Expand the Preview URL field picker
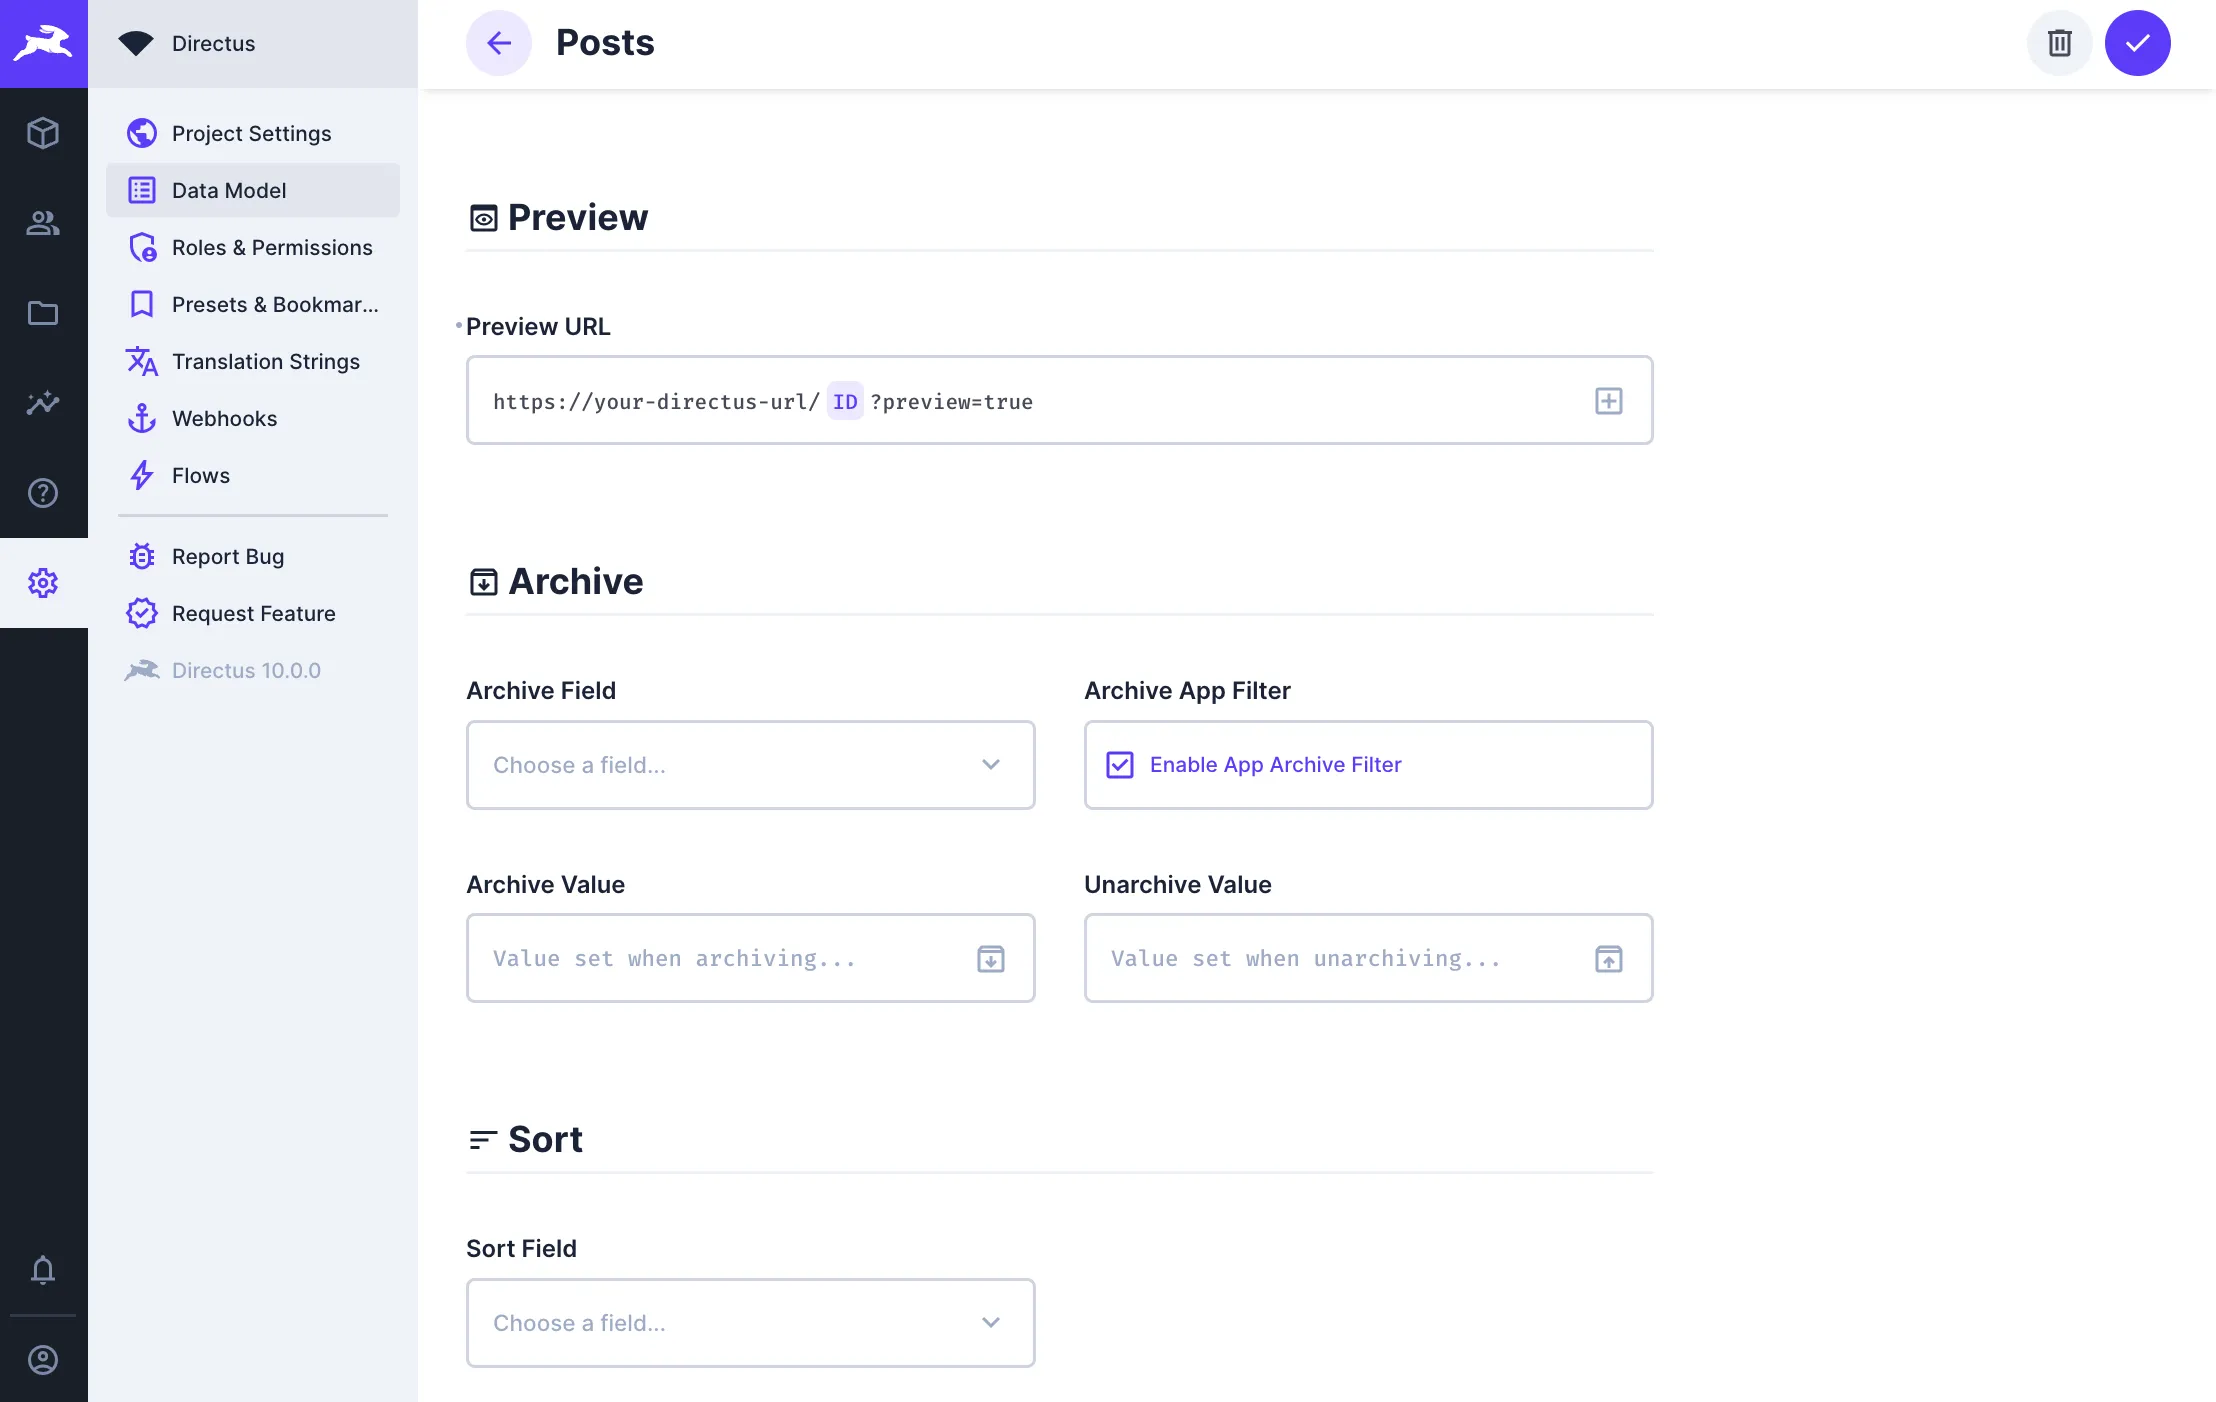The height and width of the screenshot is (1402, 2216). [x=1607, y=401]
